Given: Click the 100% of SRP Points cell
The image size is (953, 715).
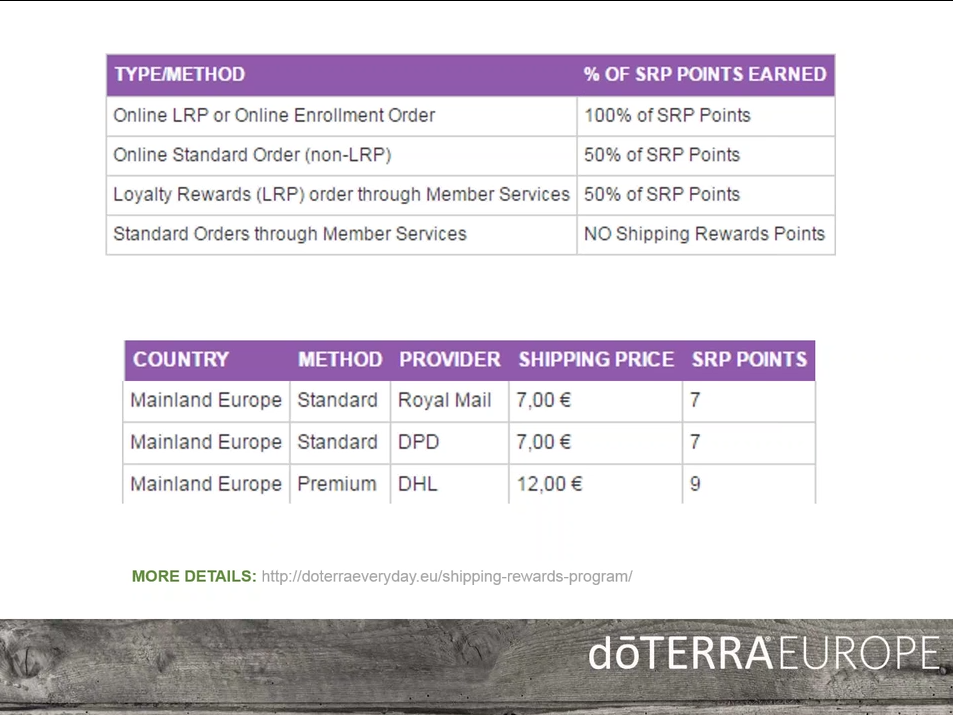Looking at the screenshot, I should coord(706,116).
